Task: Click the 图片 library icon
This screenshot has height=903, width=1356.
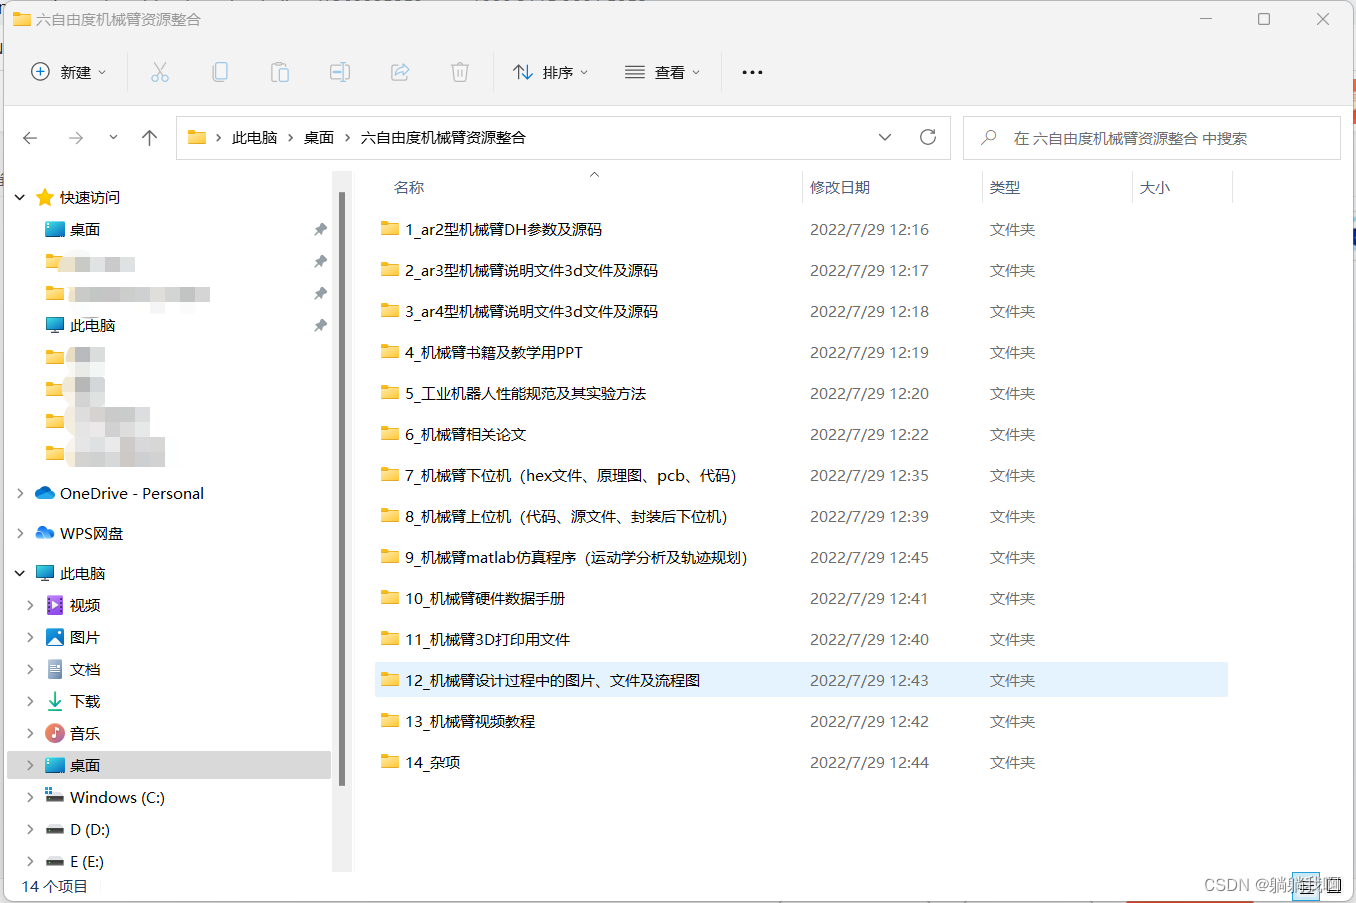Action: [x=55, y=637]
